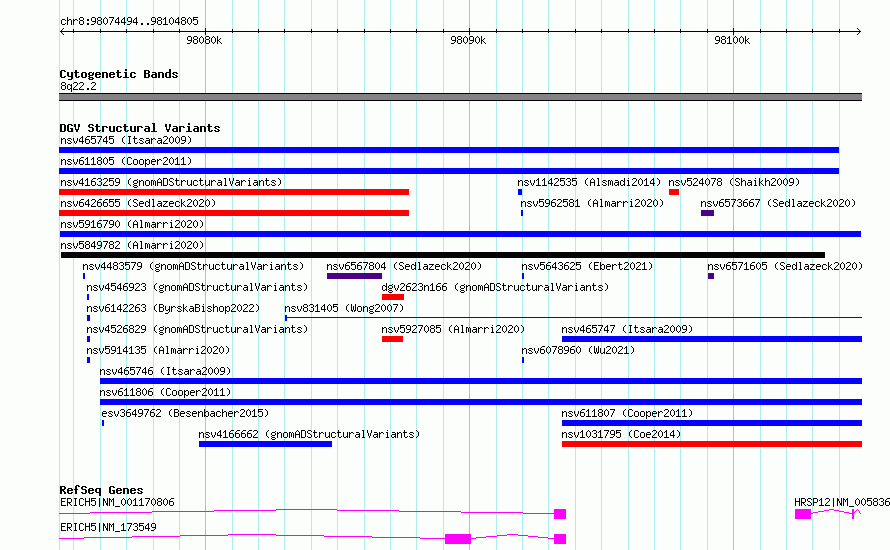The image size is (890, 550).
Task: Select the purple nsv6567804 variant bar
Action: [354, 276]
